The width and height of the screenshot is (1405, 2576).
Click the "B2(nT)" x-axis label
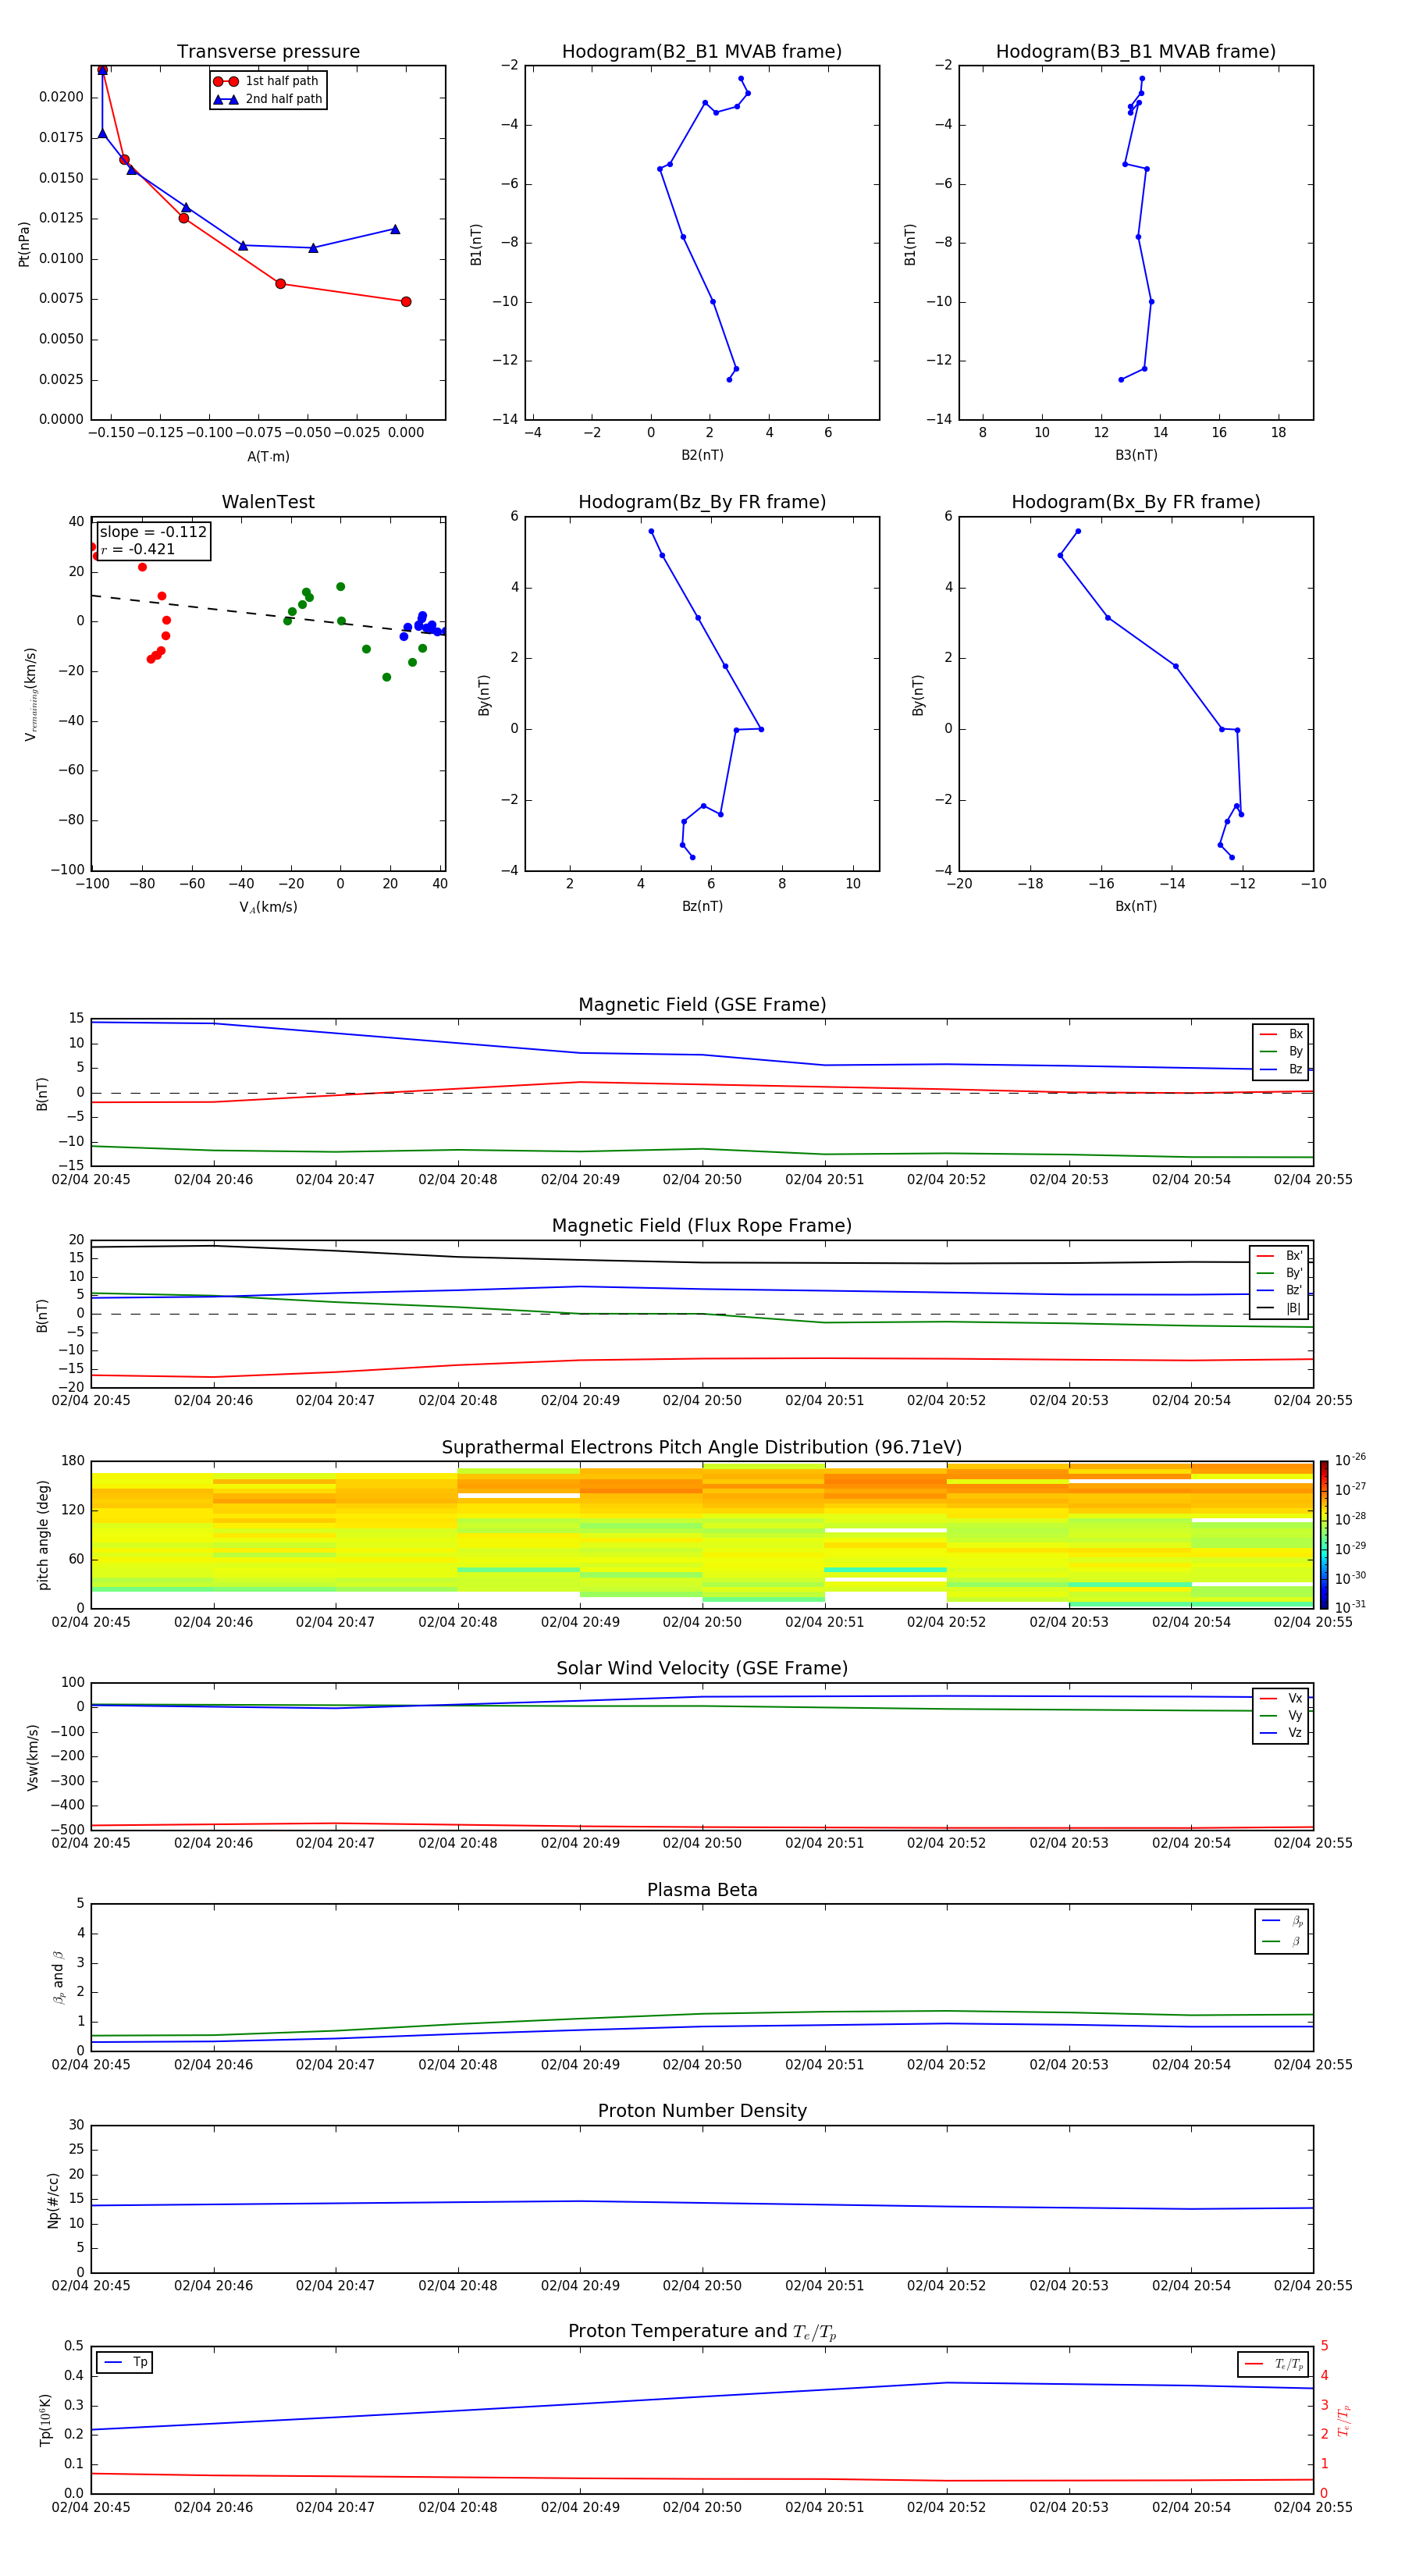coord(702,455)
